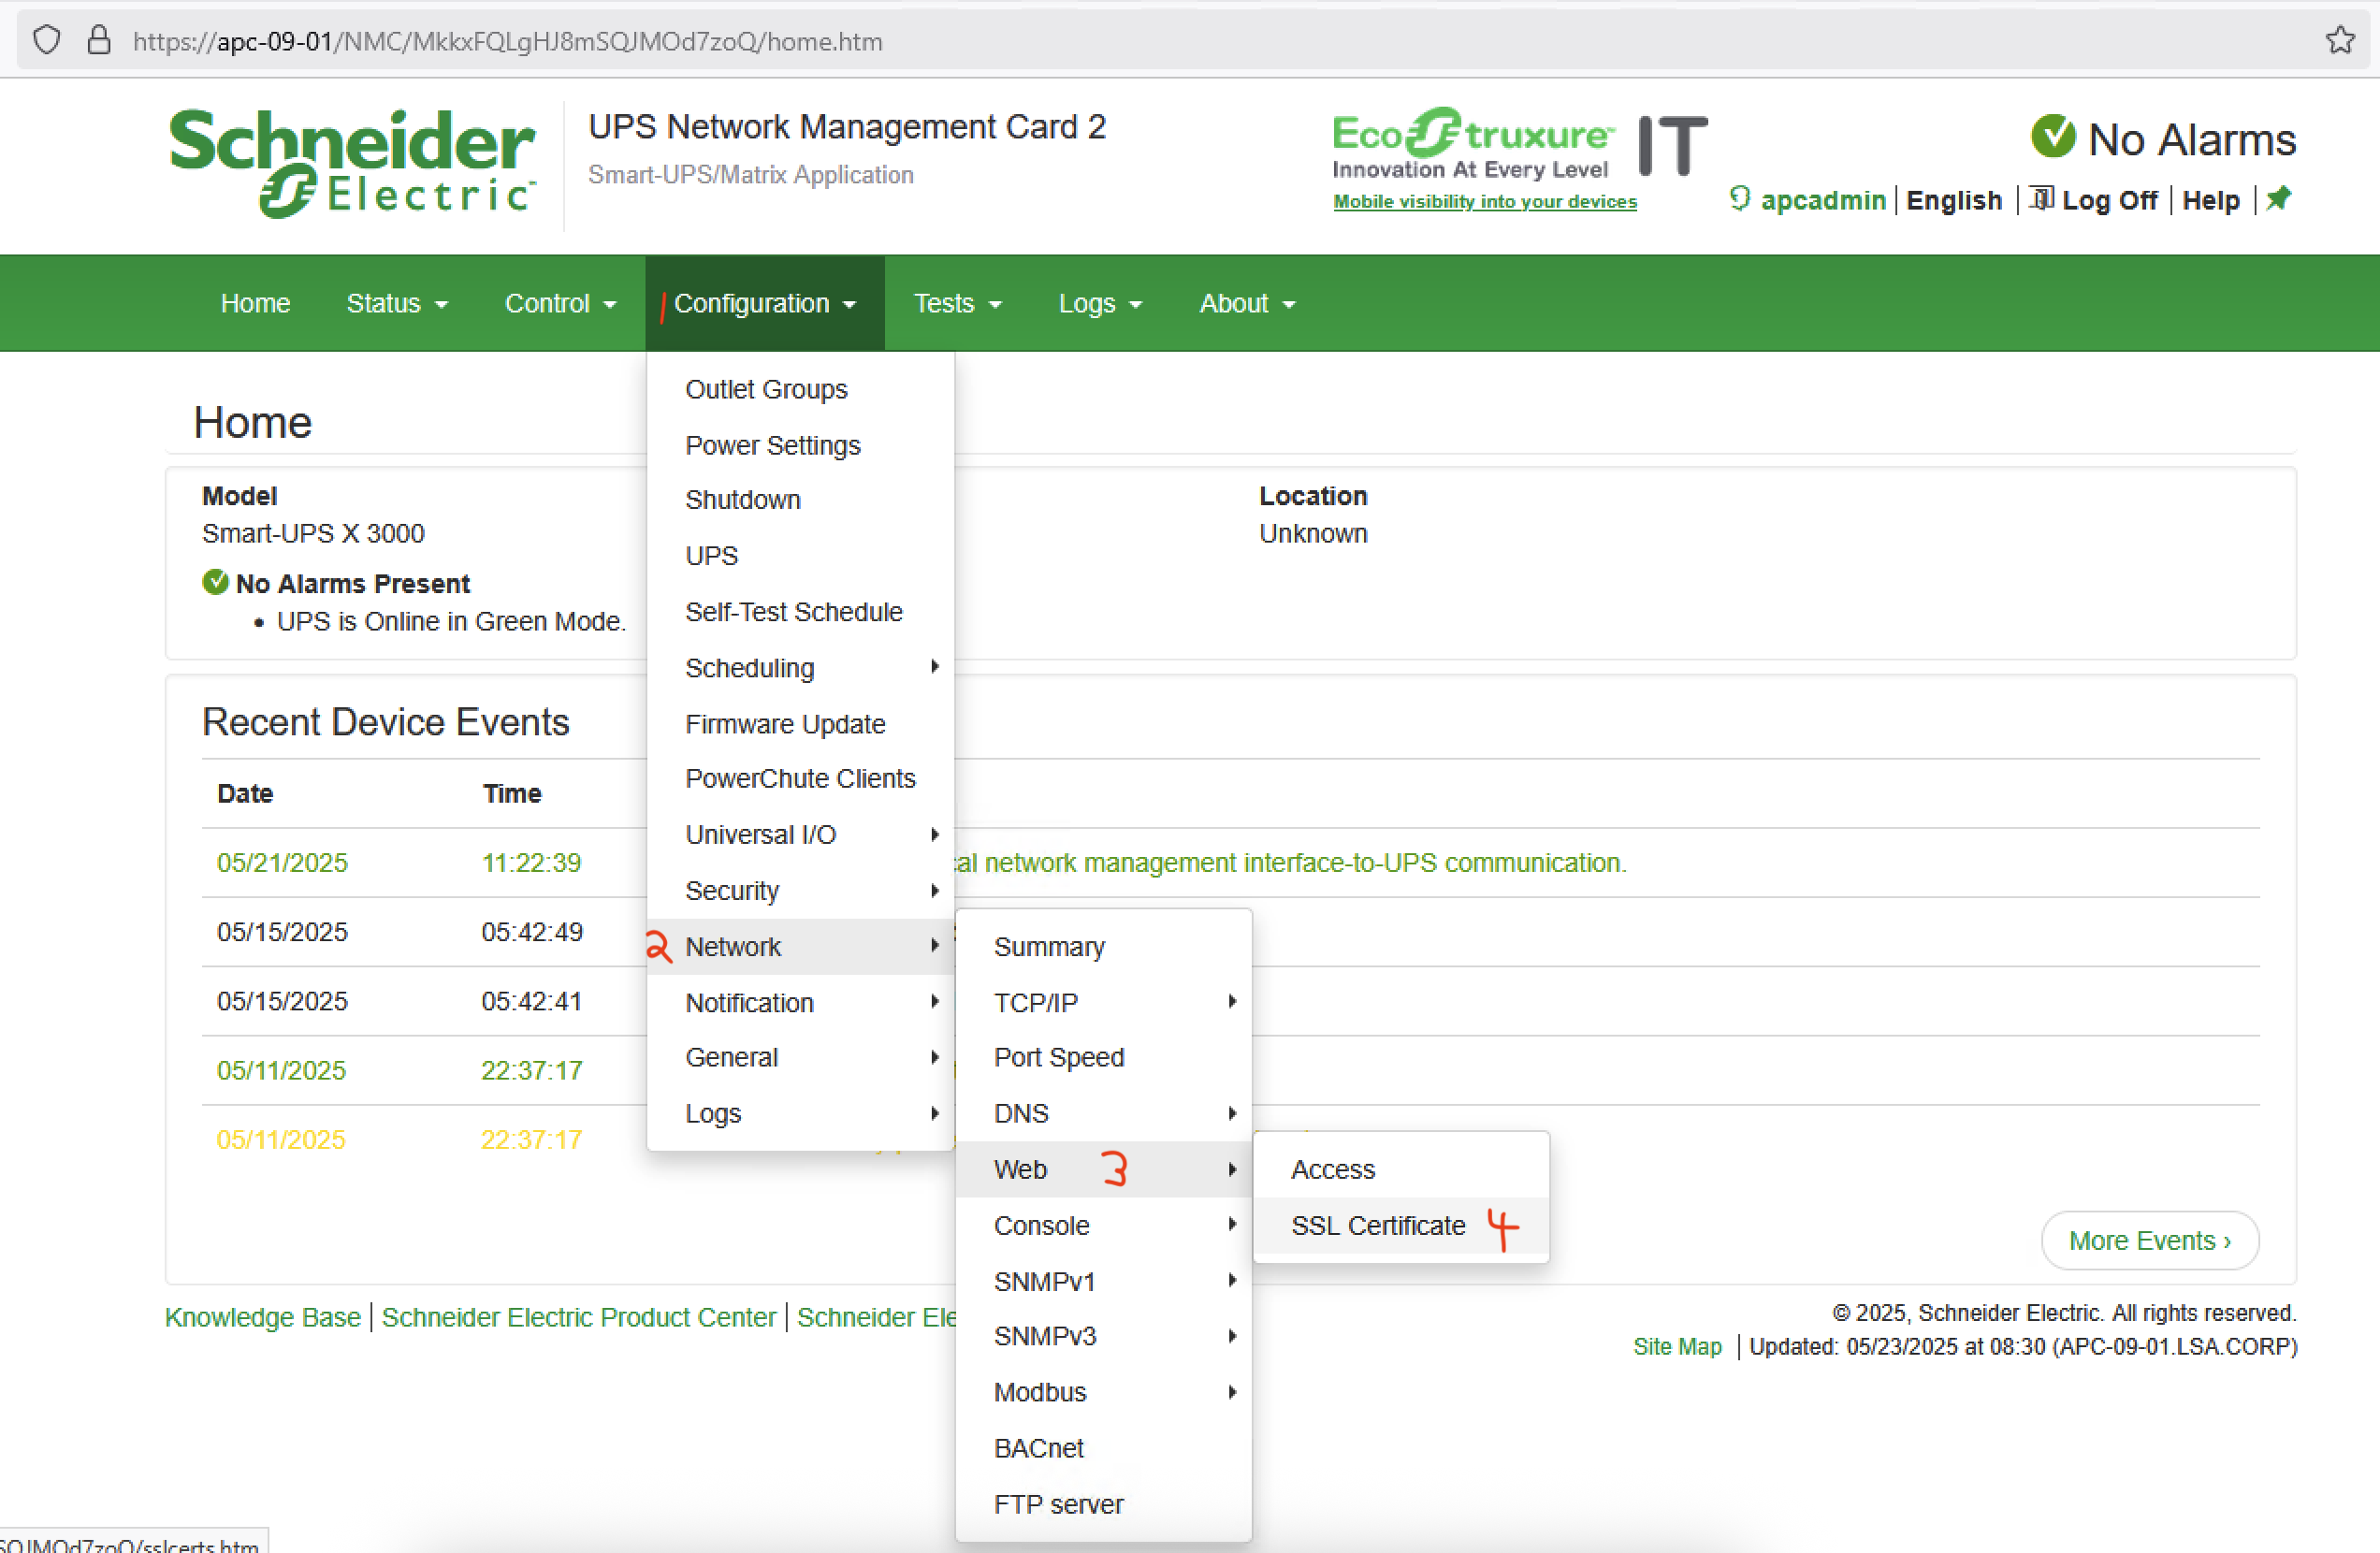Click the apcadmin user icon
Image resolution: width=2380 pixels, height=1553 pixels.
coord(1739,199)
